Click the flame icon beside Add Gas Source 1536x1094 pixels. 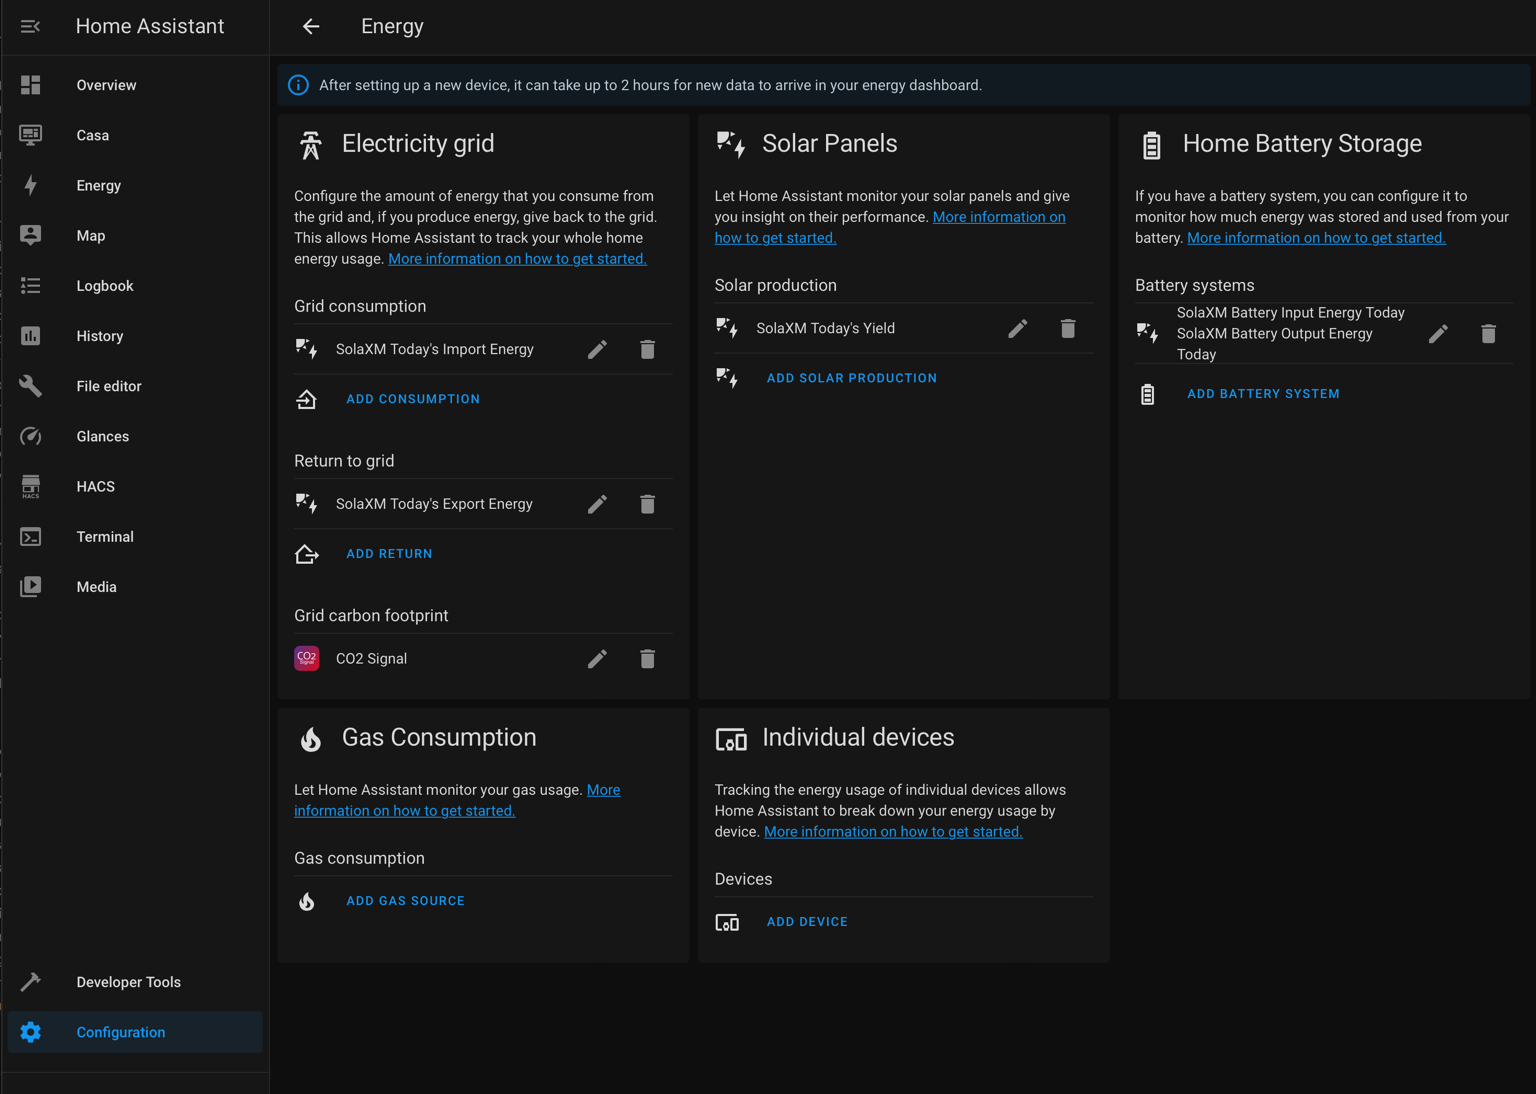click(307, 901)
